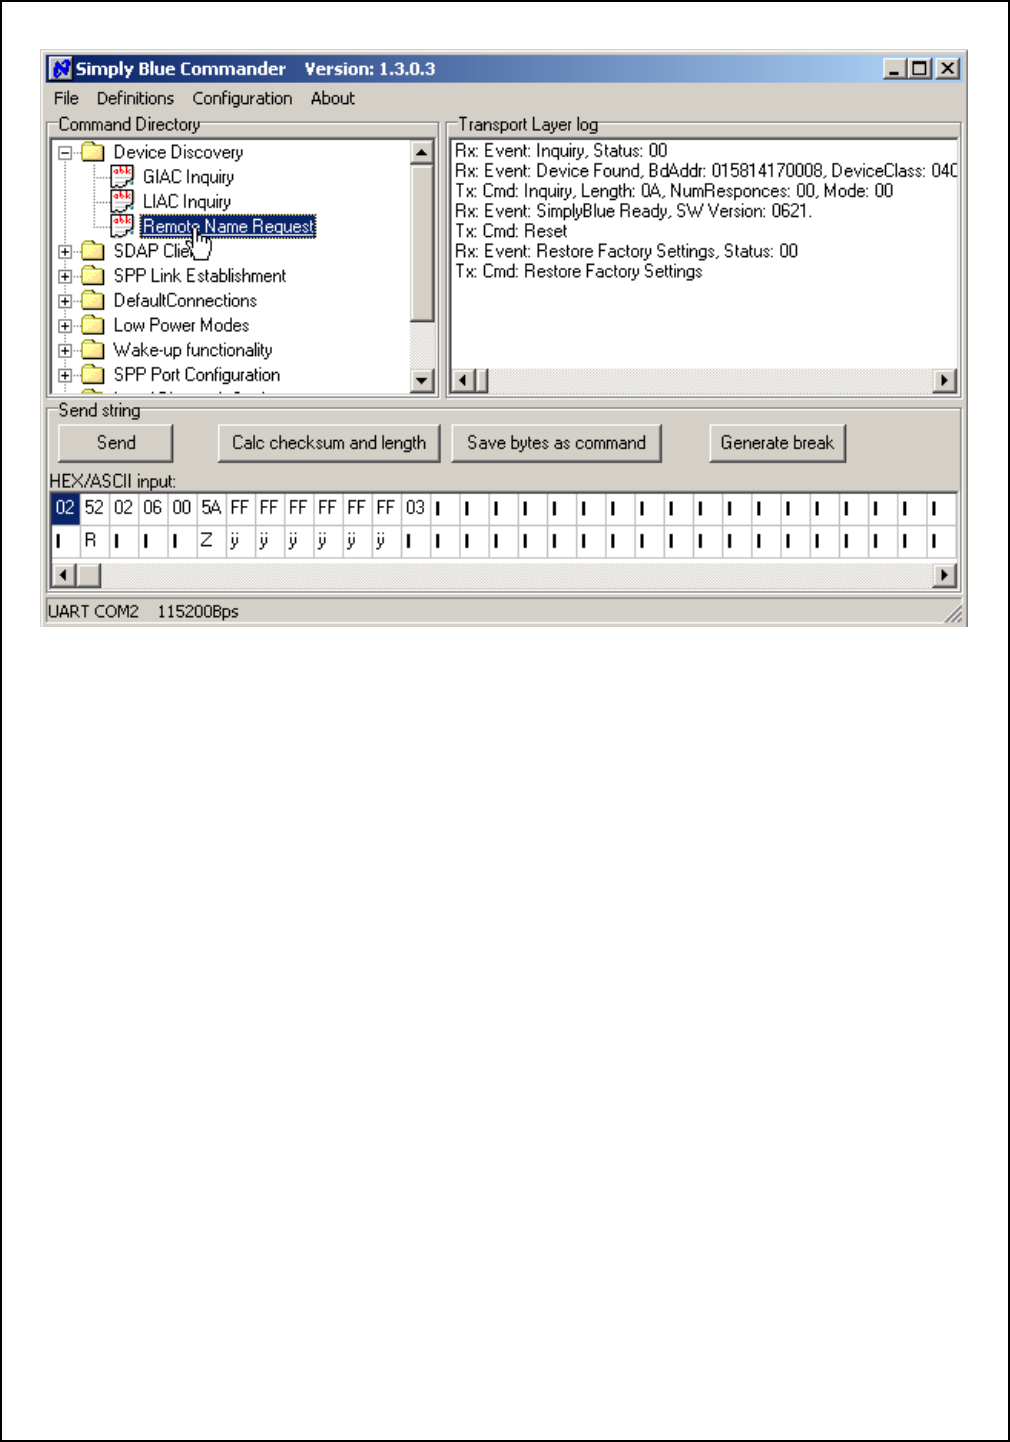Click Command Directory scrollbar up arrow

[x=422, y=152]
